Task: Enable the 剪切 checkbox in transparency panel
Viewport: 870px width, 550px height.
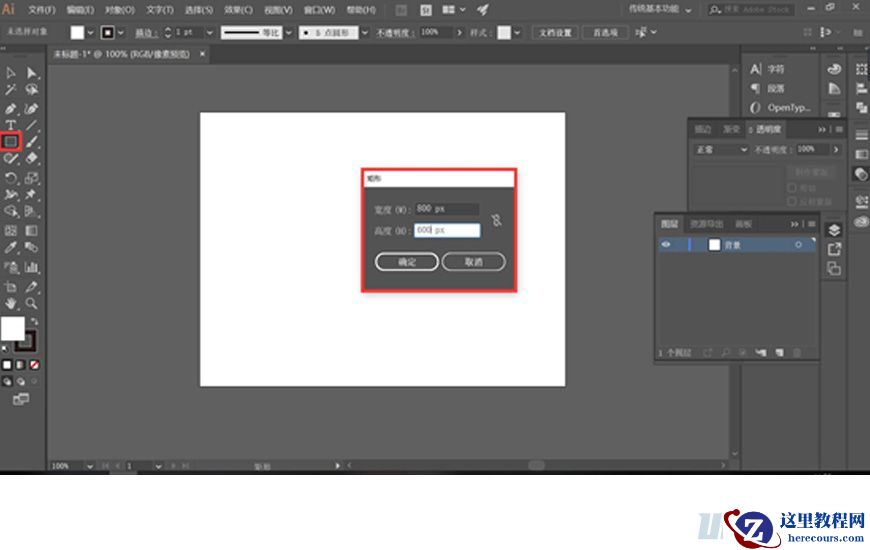Action: (x=792, y=187)
